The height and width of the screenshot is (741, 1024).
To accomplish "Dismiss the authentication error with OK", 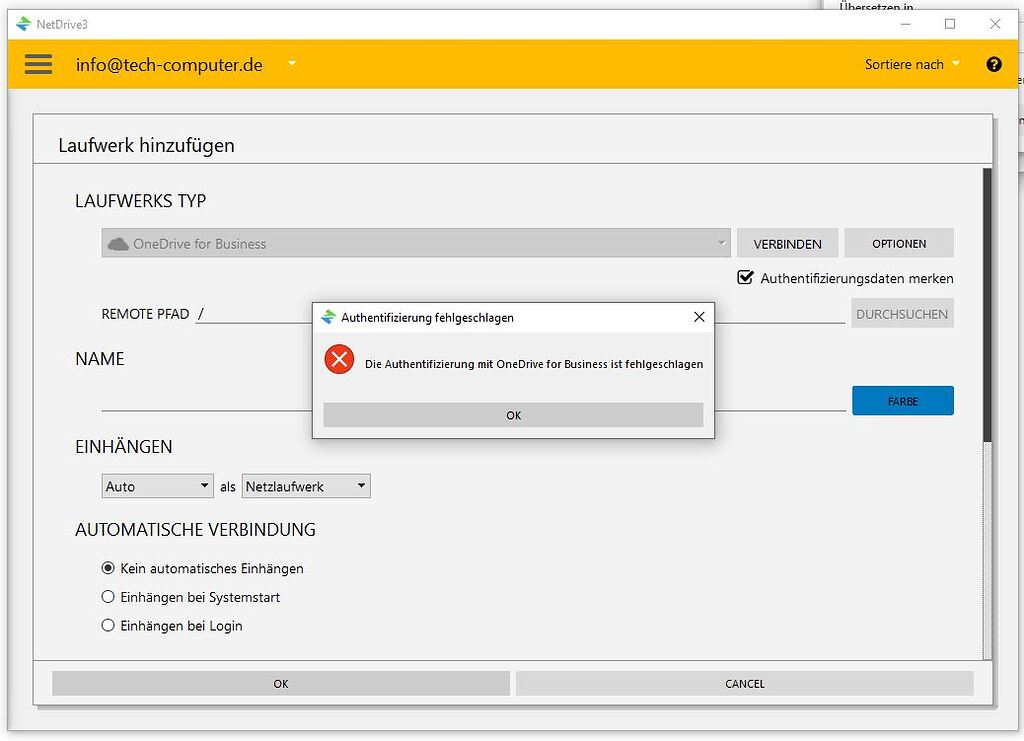I will point(513,414).
